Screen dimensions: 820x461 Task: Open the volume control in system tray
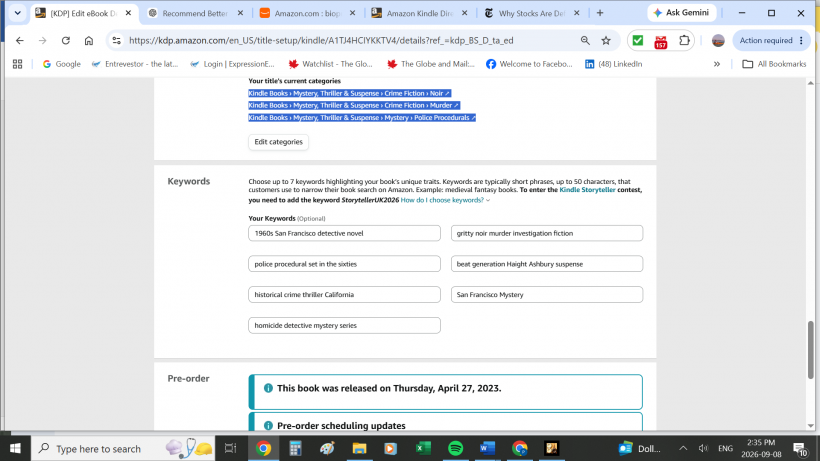(x=703, y=448)
